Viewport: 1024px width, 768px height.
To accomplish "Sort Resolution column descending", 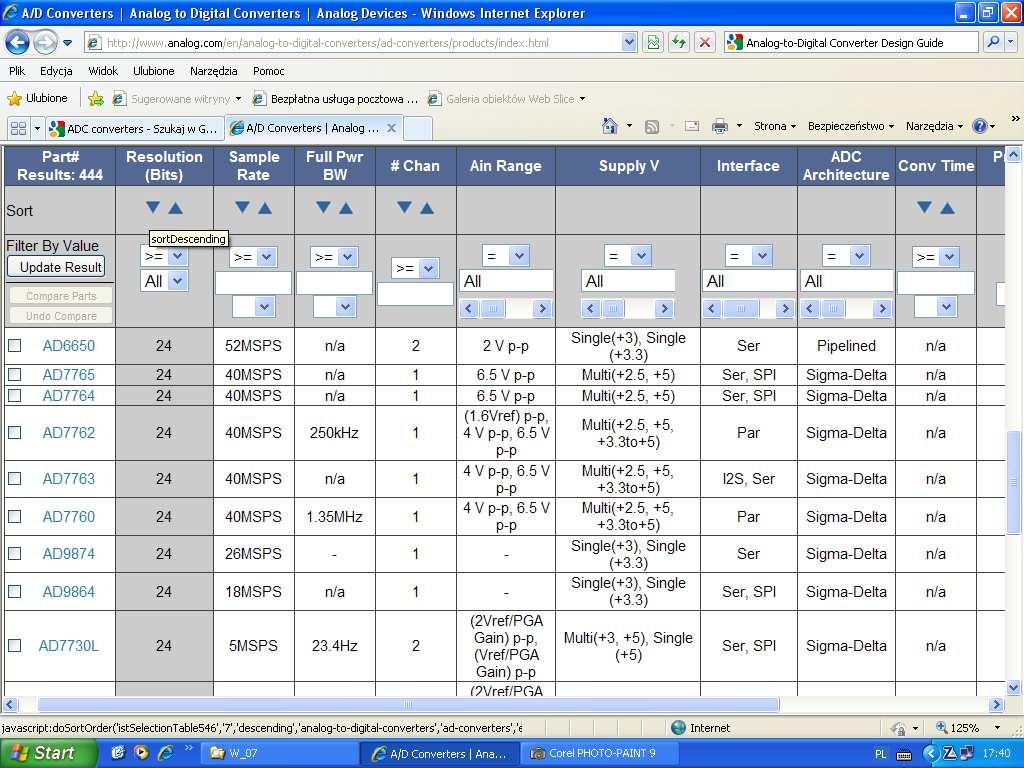I will coord(153,208).
